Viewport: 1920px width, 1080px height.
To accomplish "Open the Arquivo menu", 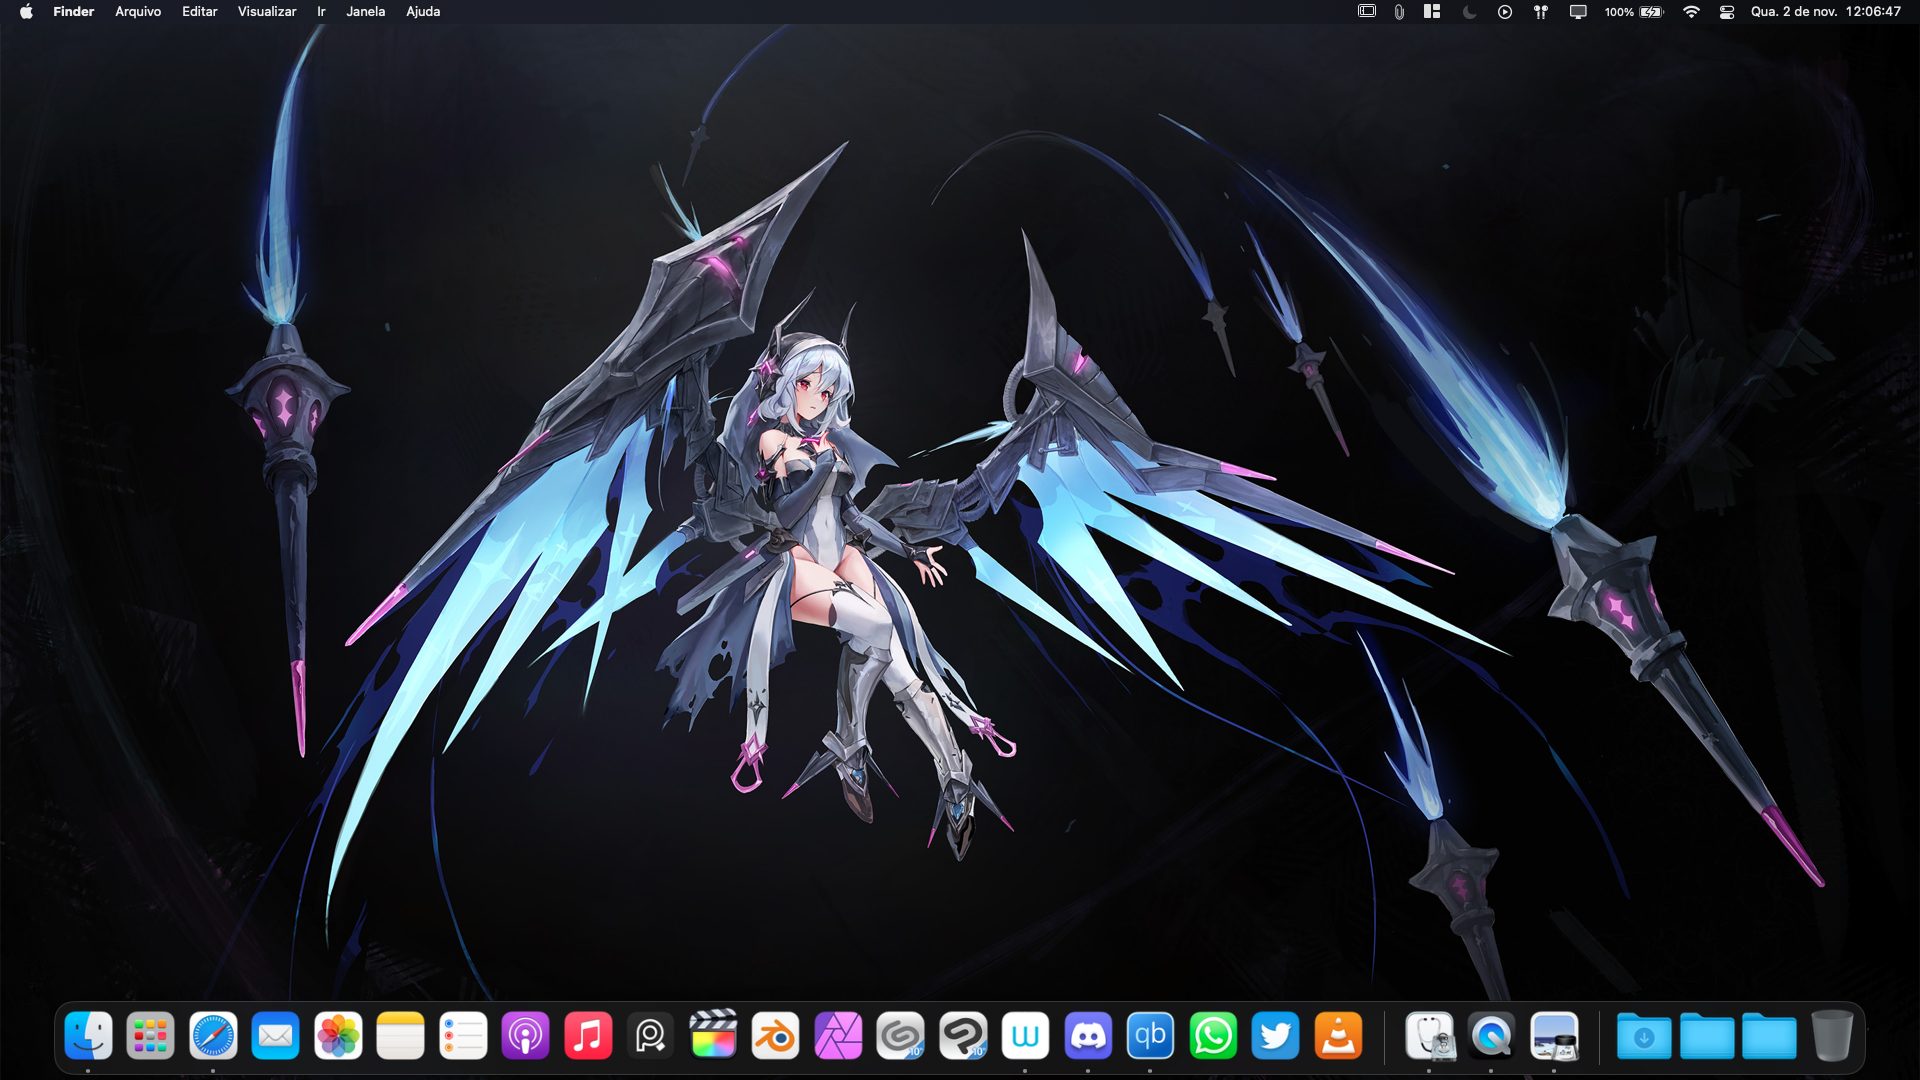I will coord(138,12).
